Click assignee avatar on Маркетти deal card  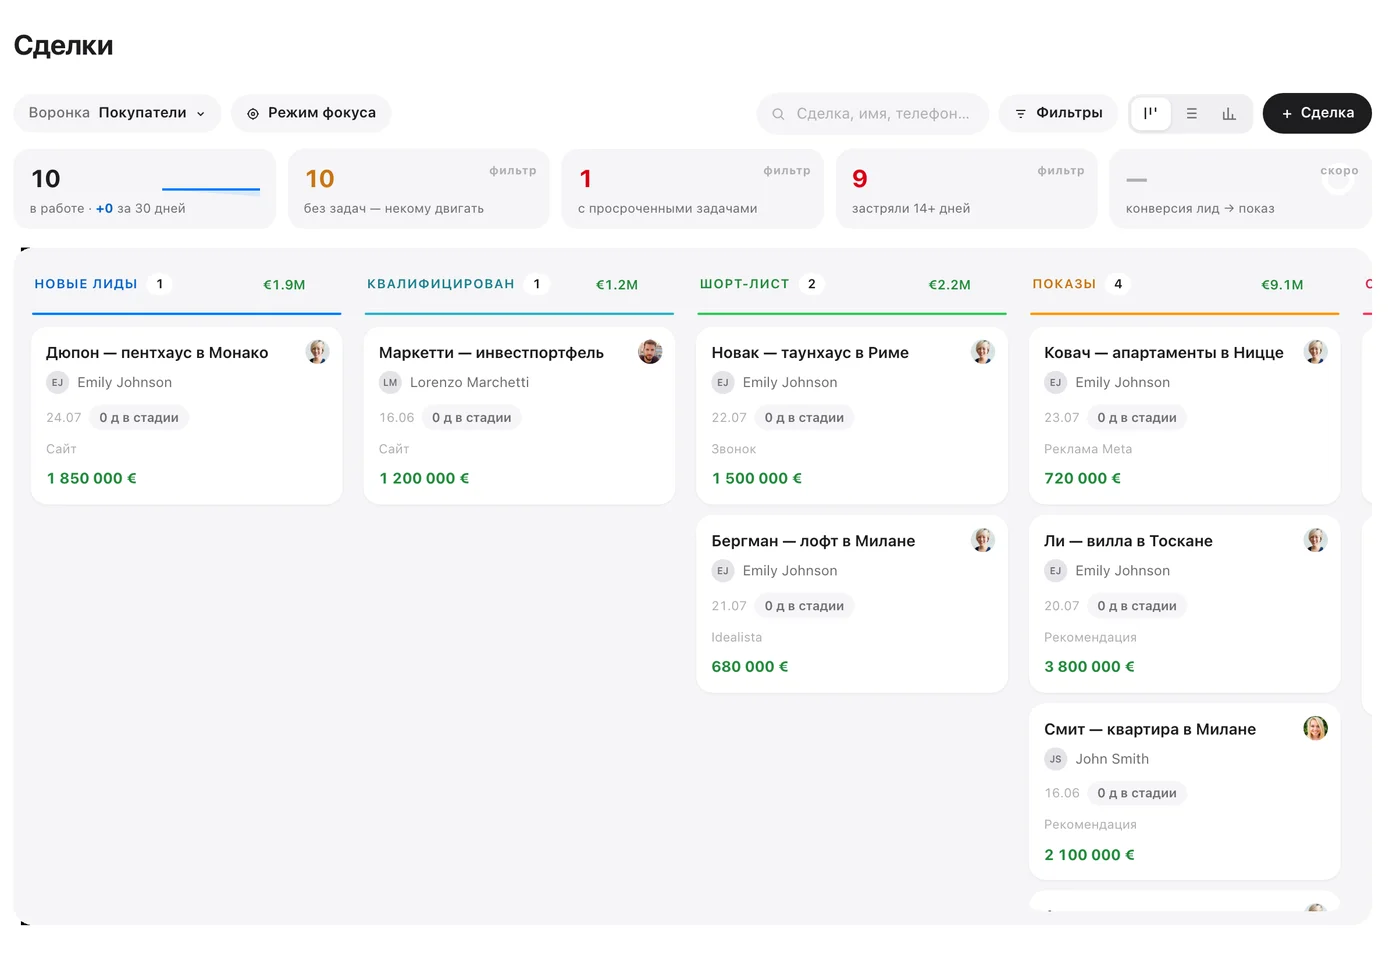point(650,352)
